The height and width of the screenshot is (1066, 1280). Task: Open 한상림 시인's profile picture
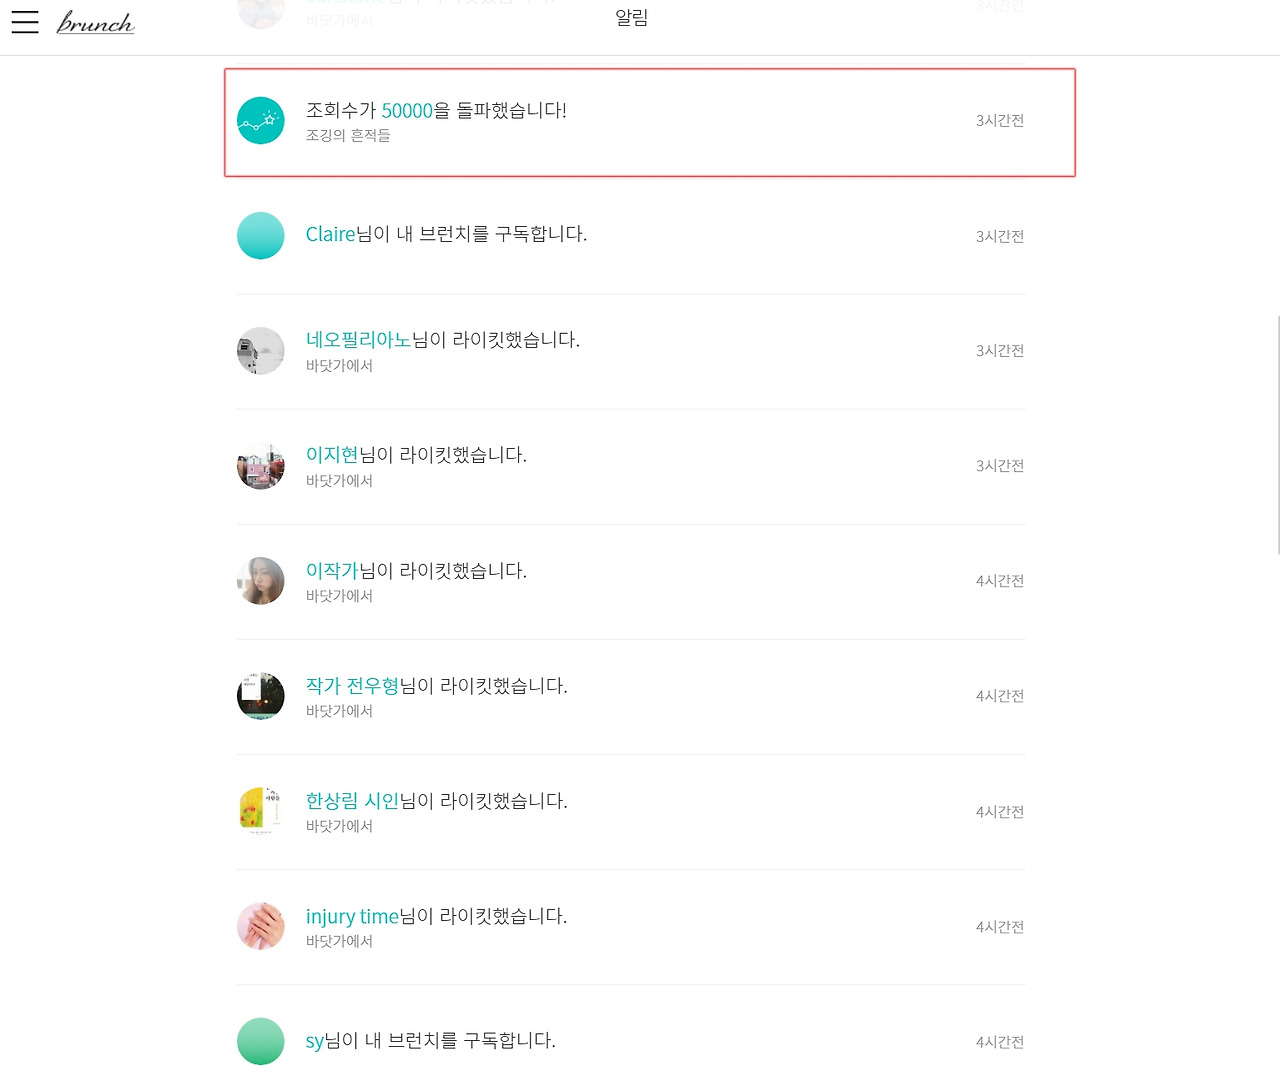(x=261, y=811)
